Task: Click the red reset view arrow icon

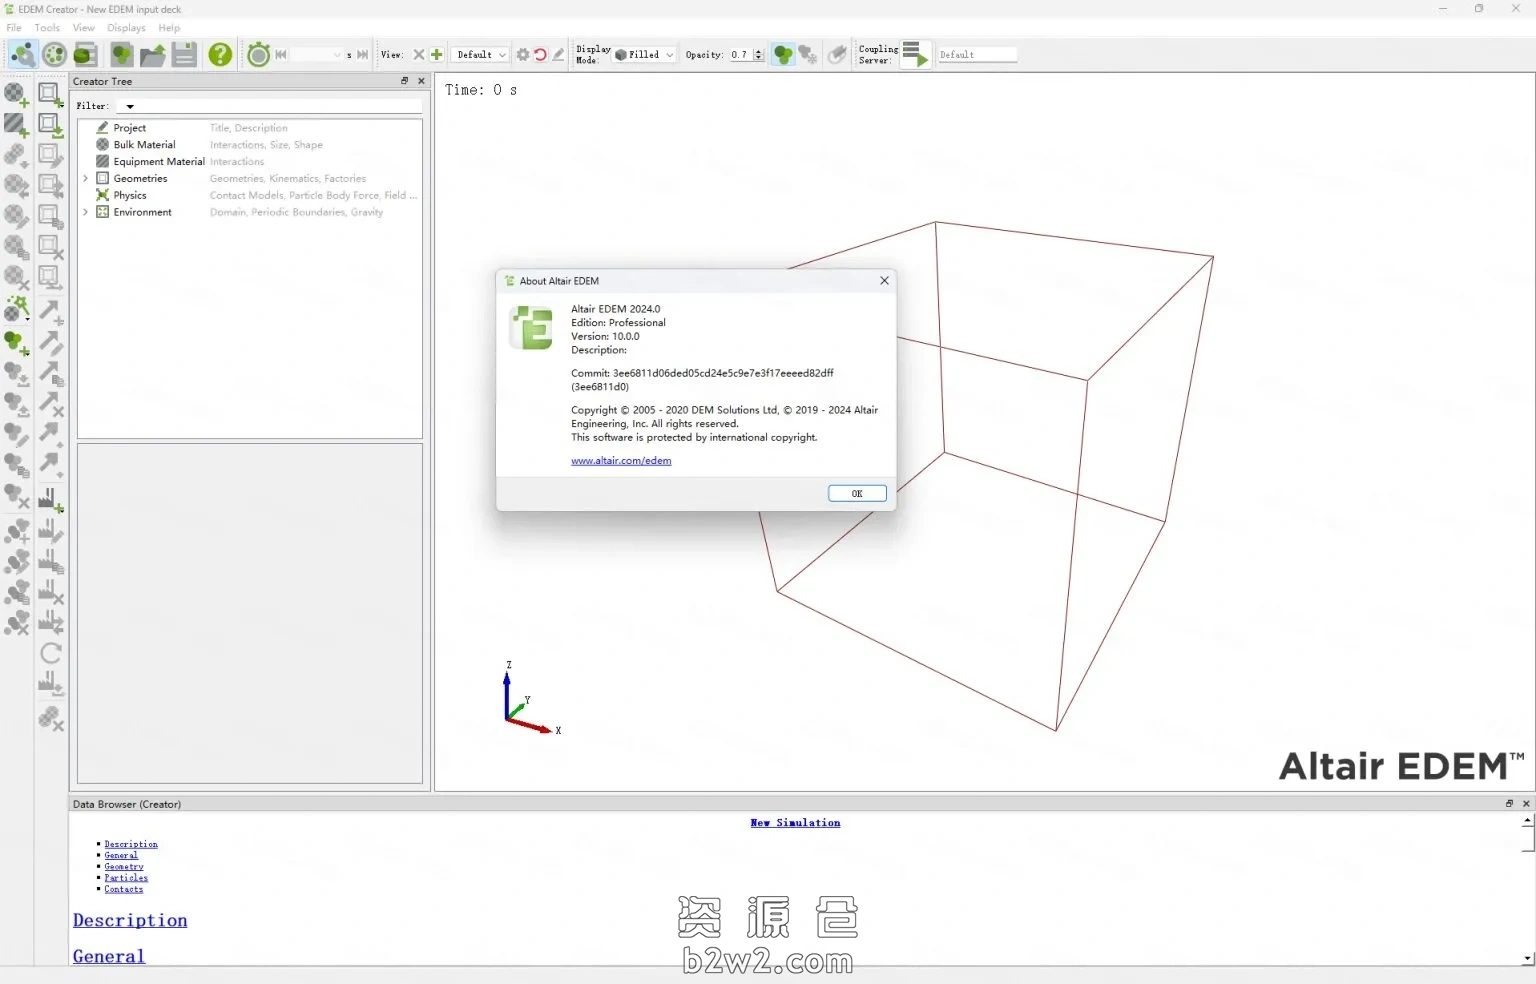Action: pyautogui.click(x=540, y=55)
